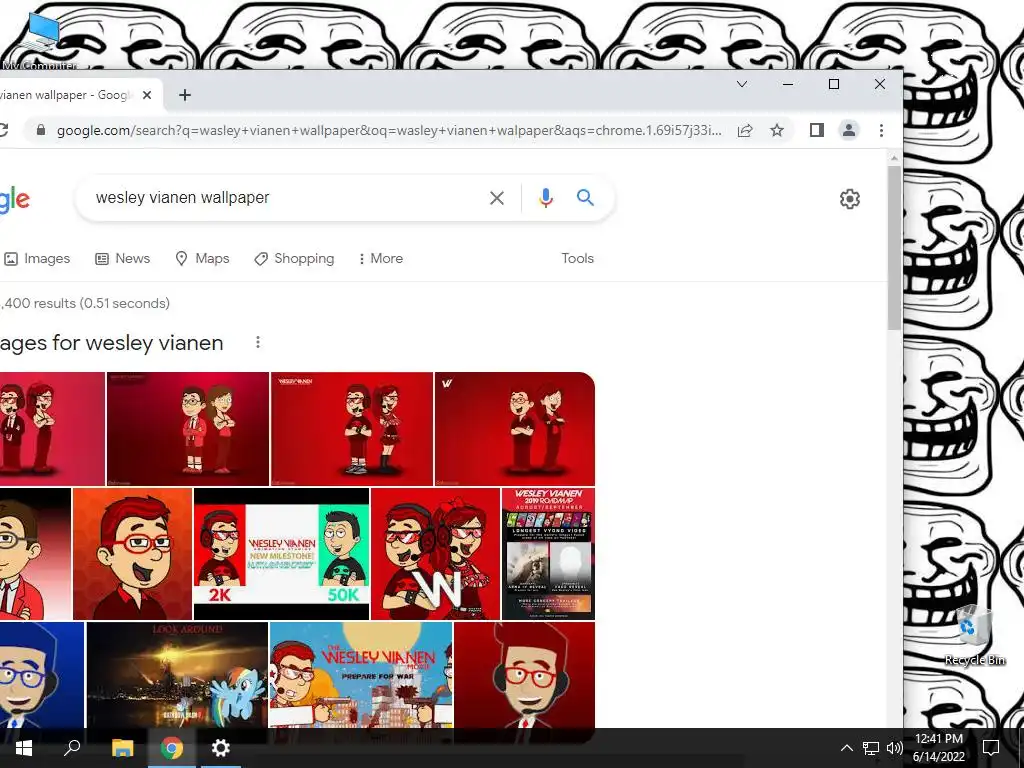Start voice search with microphone icon
The image size is (1024, 768).
[546, 198]
